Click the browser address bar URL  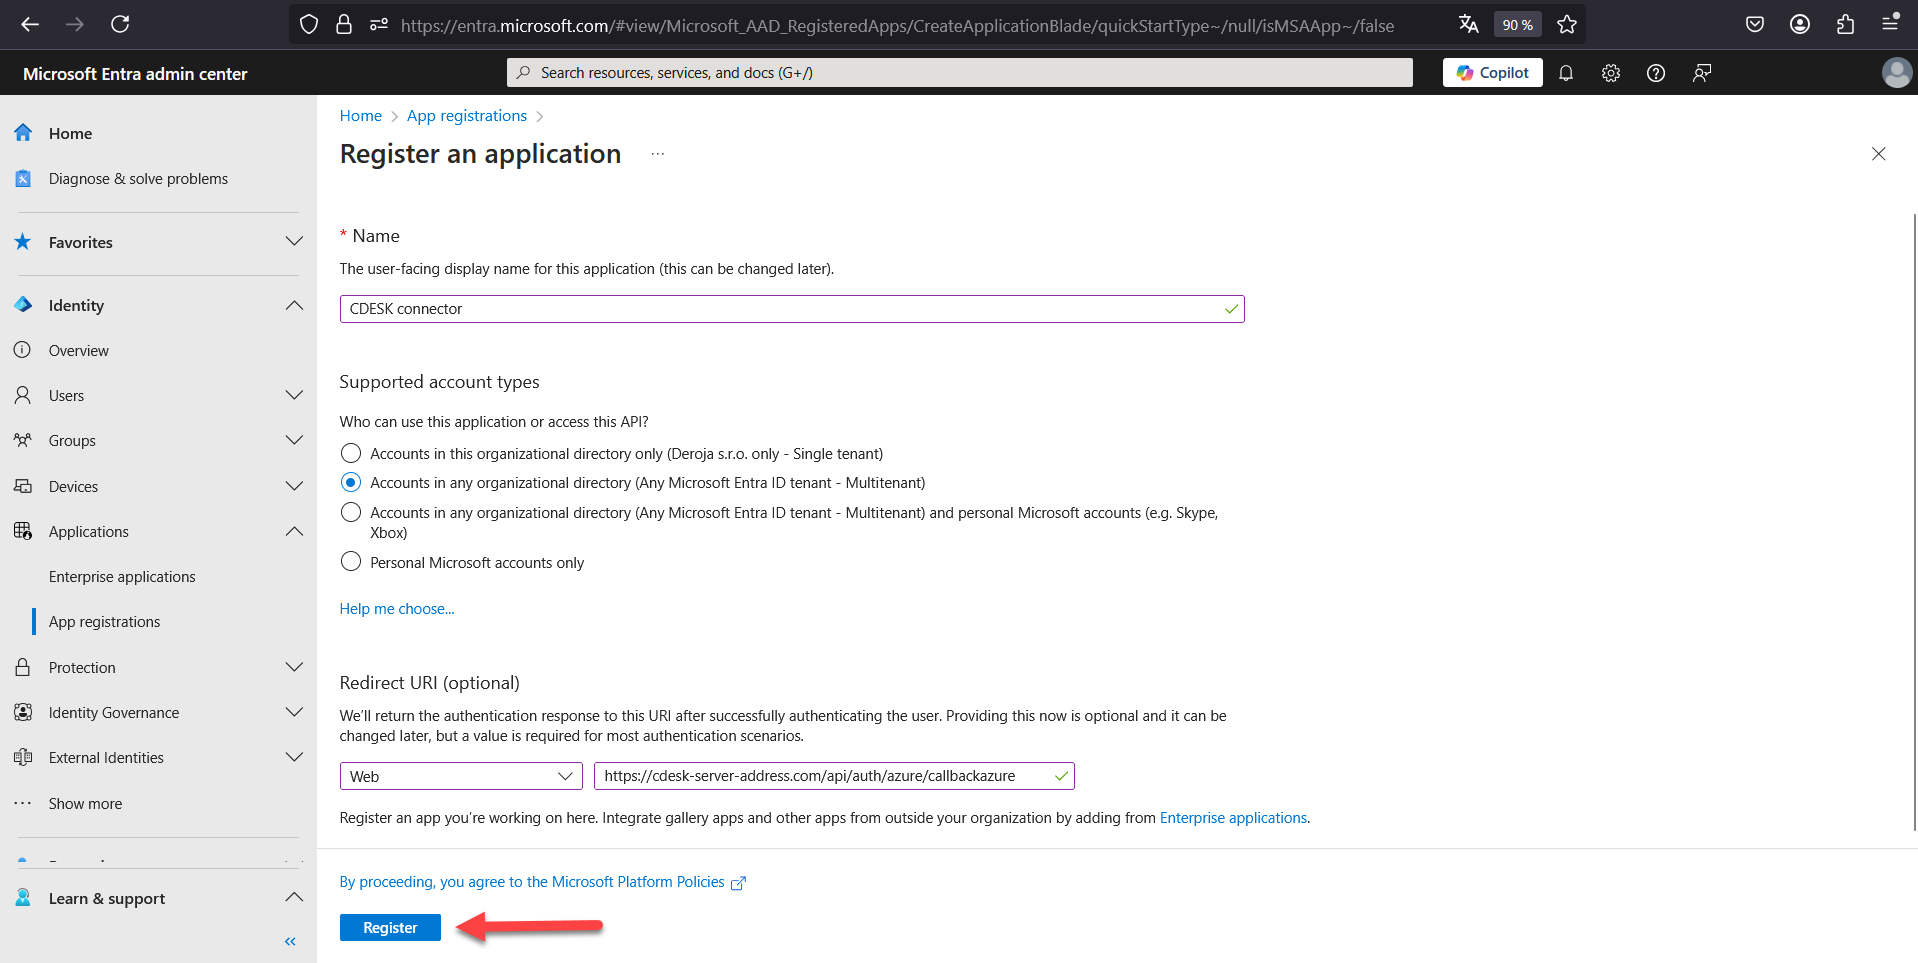897,25
